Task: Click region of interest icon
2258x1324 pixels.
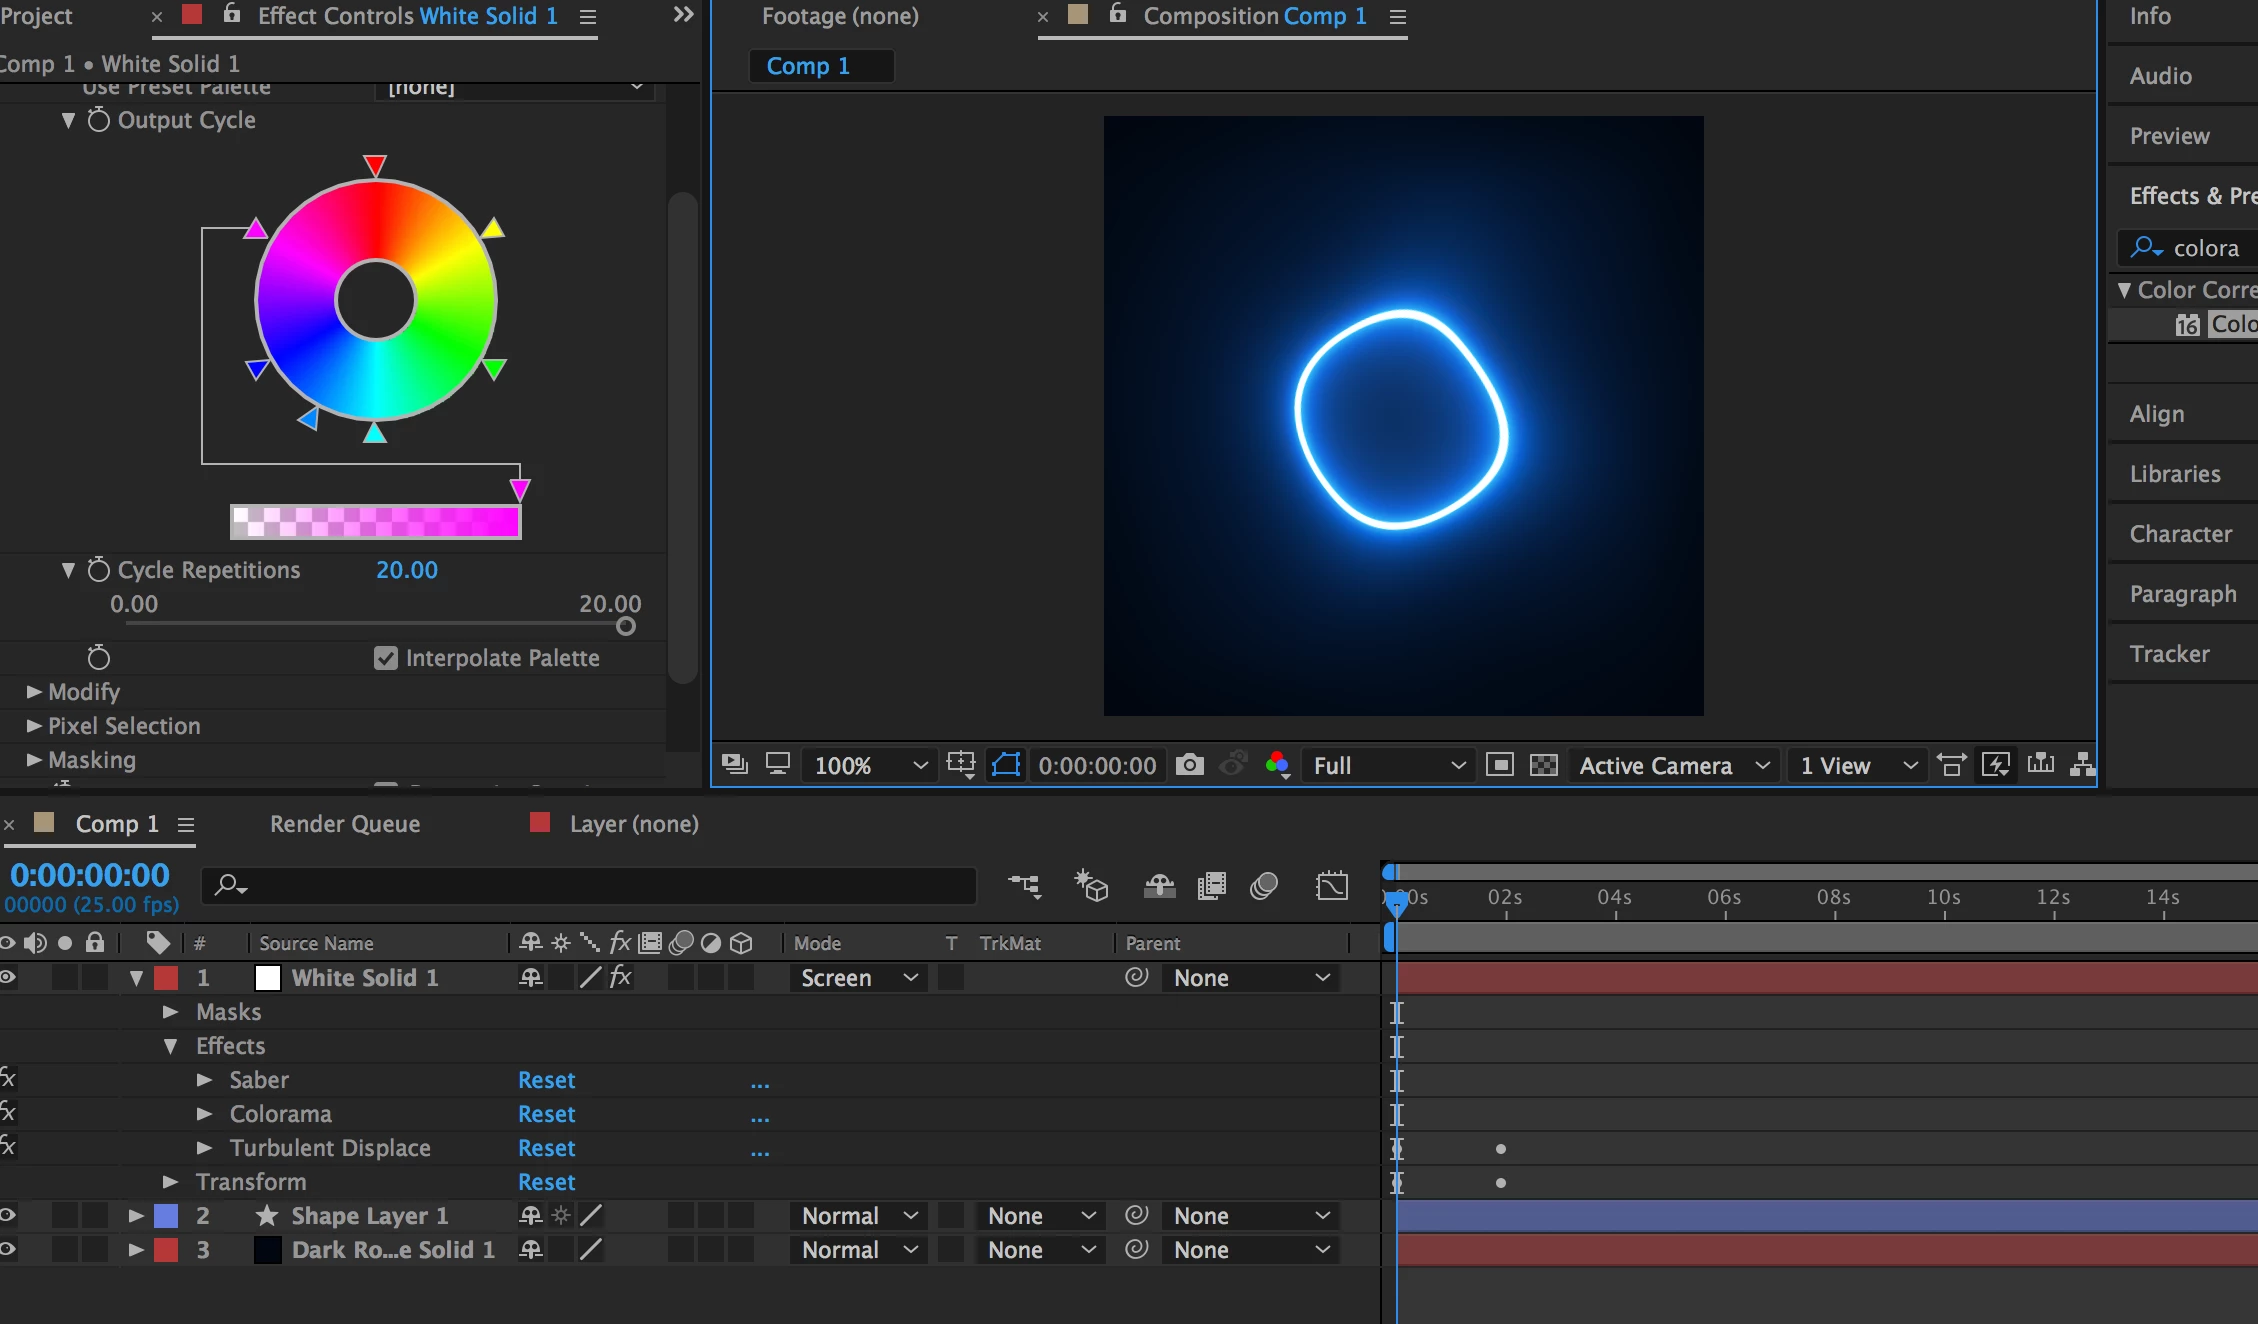Action: (x=1499, y=765)
